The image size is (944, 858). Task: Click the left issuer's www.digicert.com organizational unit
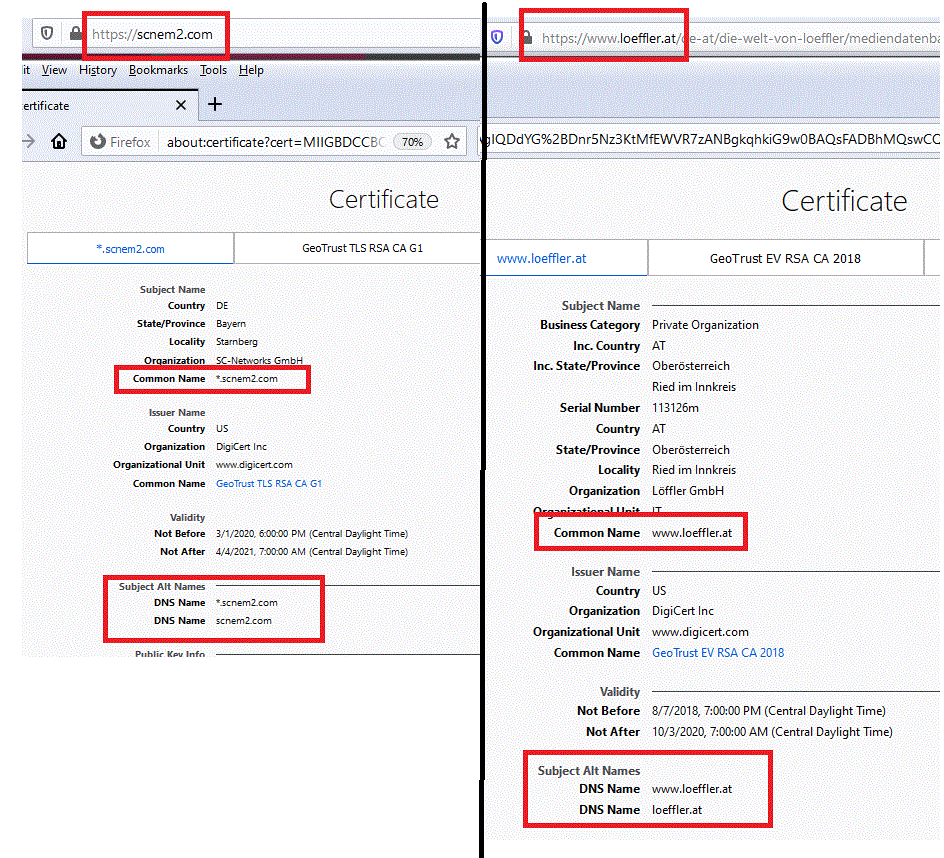(x=254, y=465)
